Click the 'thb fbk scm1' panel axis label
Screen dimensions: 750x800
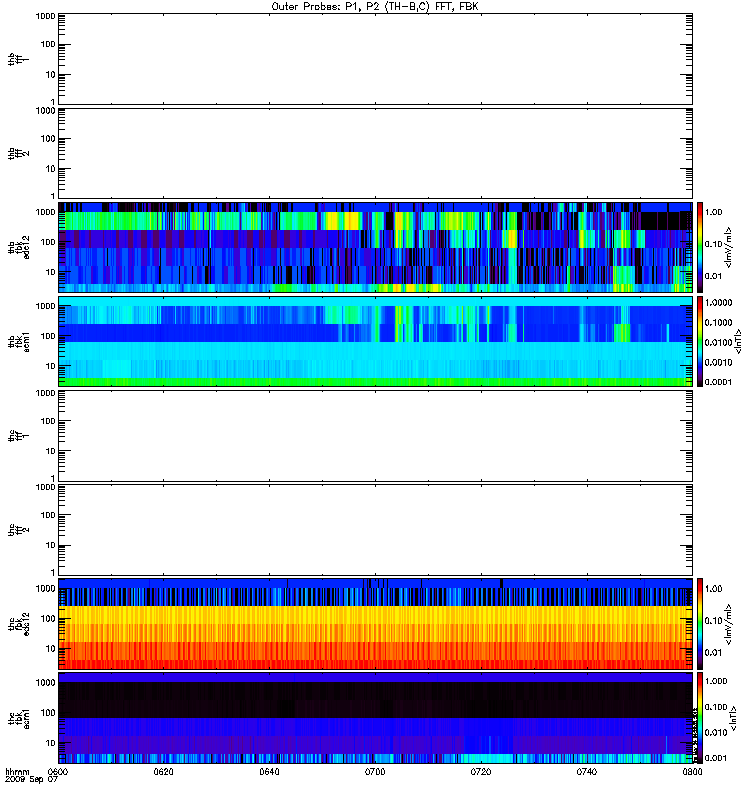coord(18,342)
